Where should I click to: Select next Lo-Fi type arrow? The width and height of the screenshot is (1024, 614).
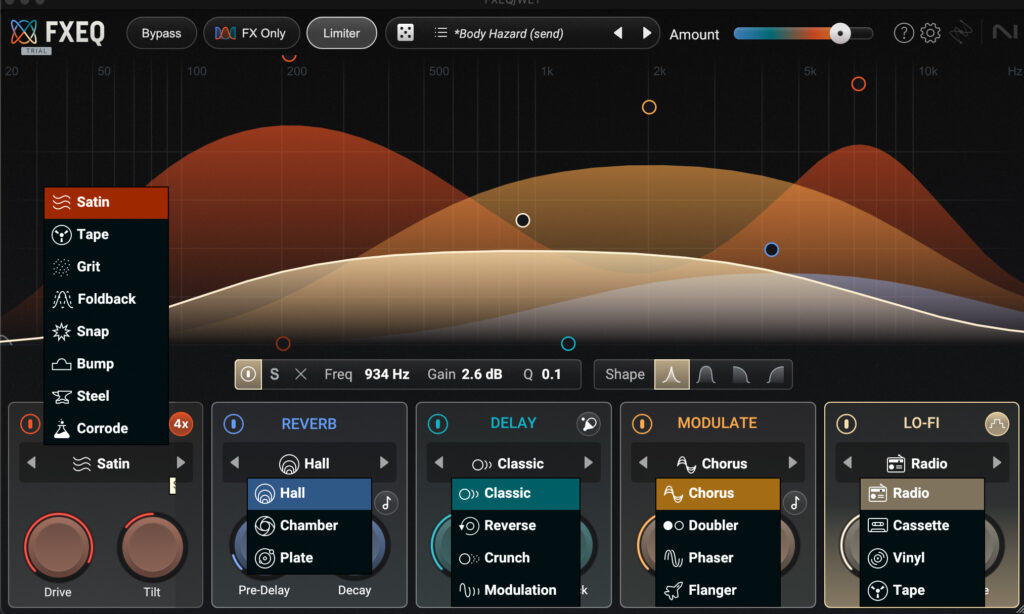click(x=997, y=463)
